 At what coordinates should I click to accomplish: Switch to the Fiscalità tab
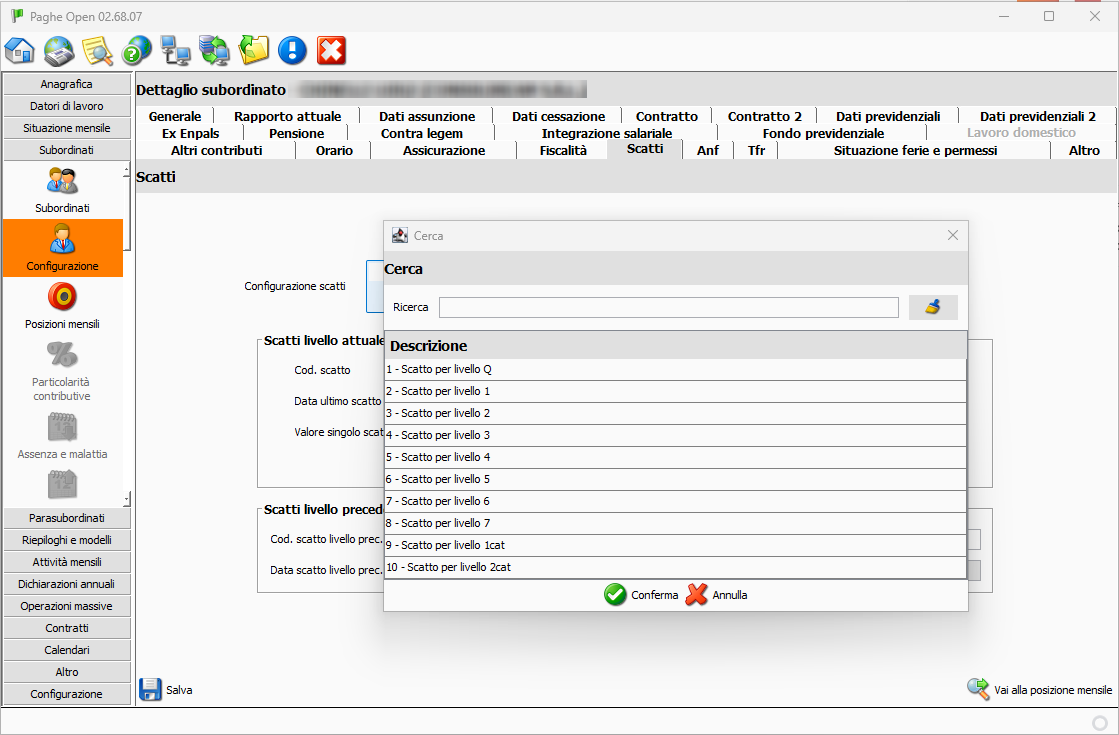(x=562, y=150)
